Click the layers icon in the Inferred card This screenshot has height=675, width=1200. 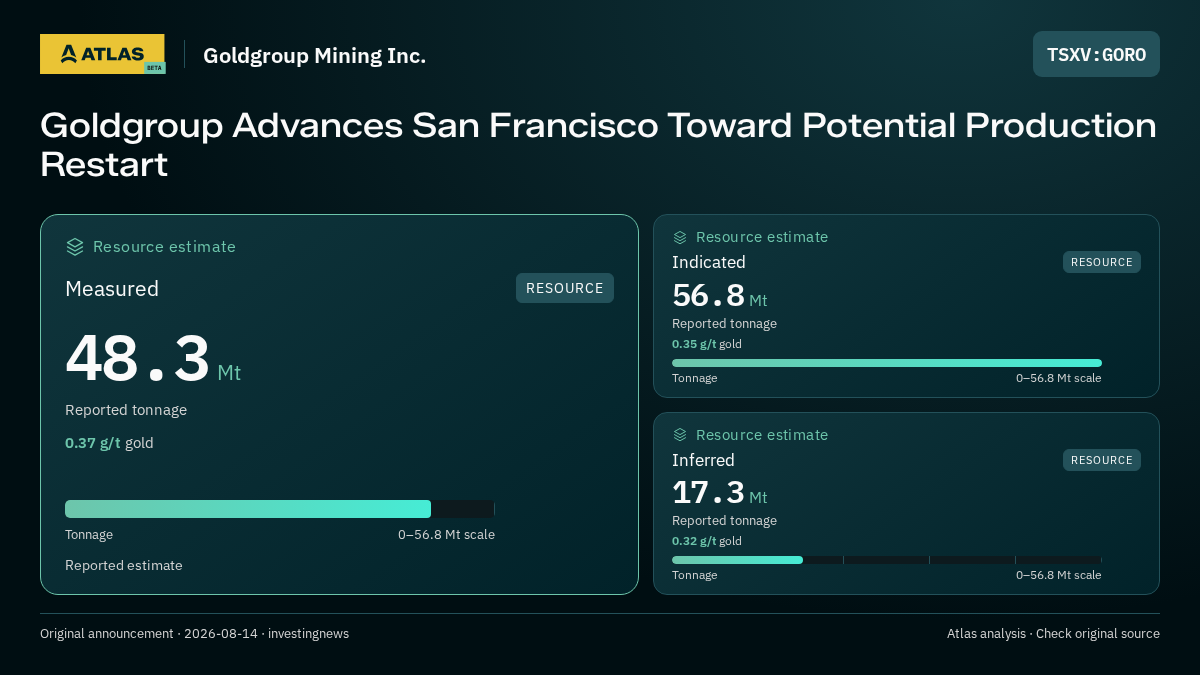(680, 435)
